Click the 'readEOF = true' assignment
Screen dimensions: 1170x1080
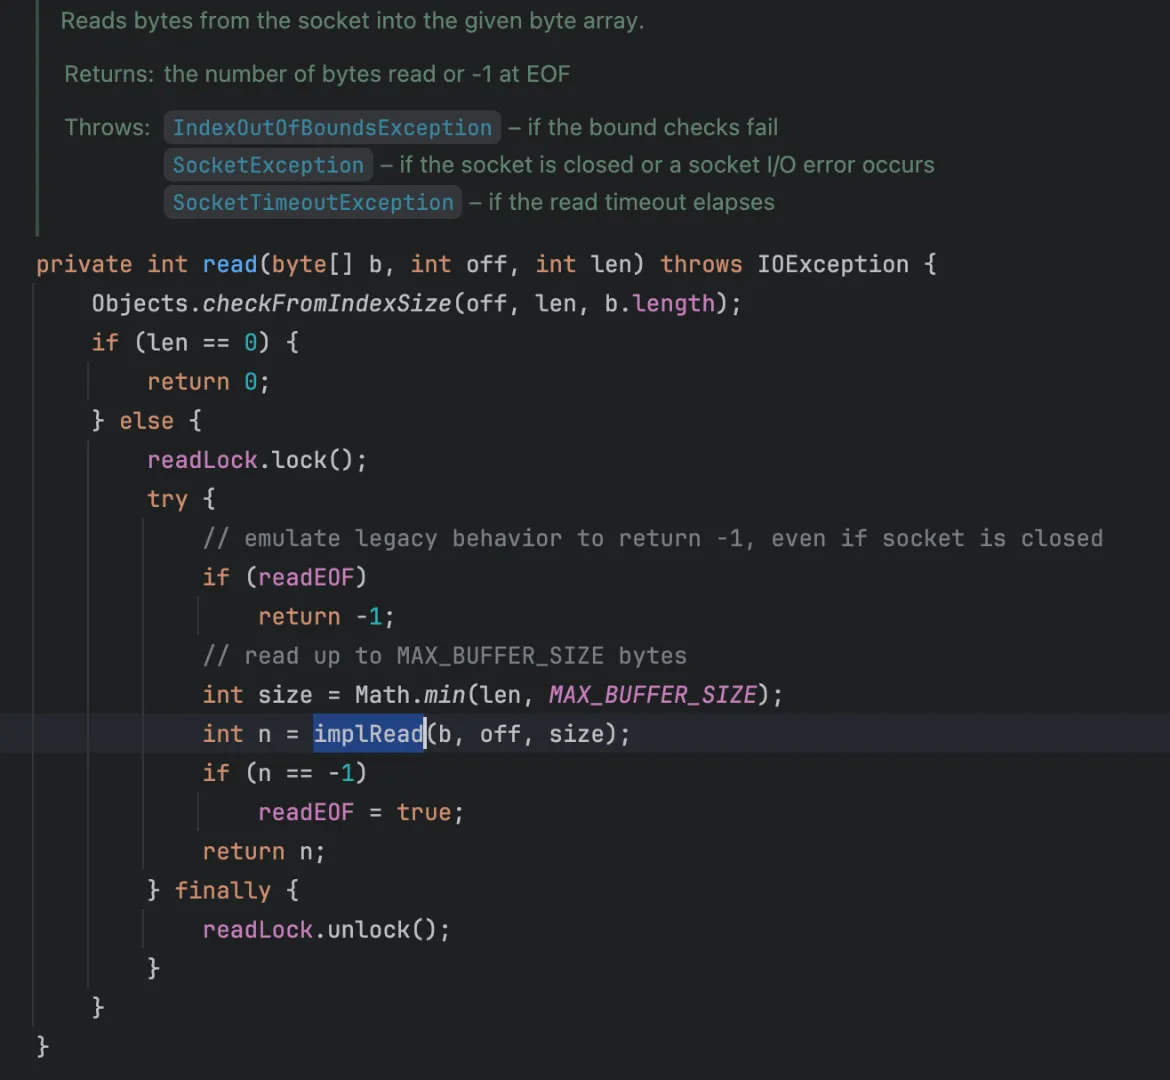tap(360, 813)
